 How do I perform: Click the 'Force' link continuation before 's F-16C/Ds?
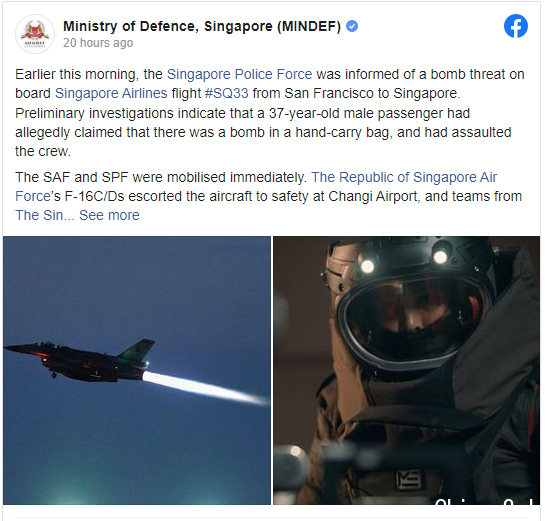pyautogui.click(x=33, y=196)
